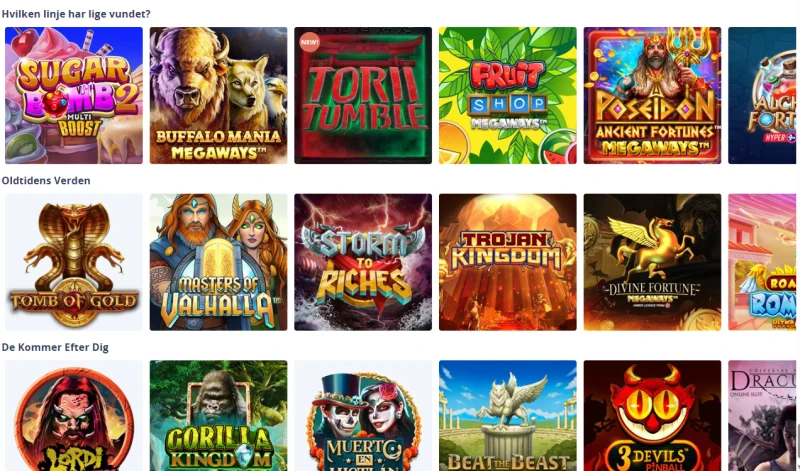Open Beat the Beast game
This screenshot has width=800, height=471.
[x=508, y=415]
